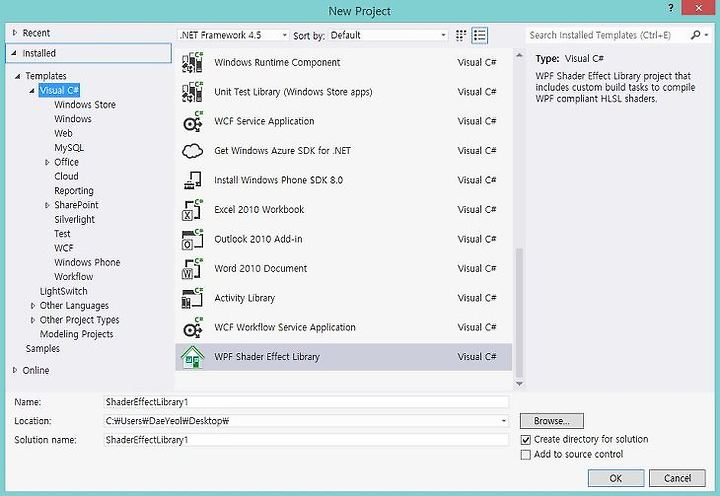Select Windows Store in template tree

85,105
